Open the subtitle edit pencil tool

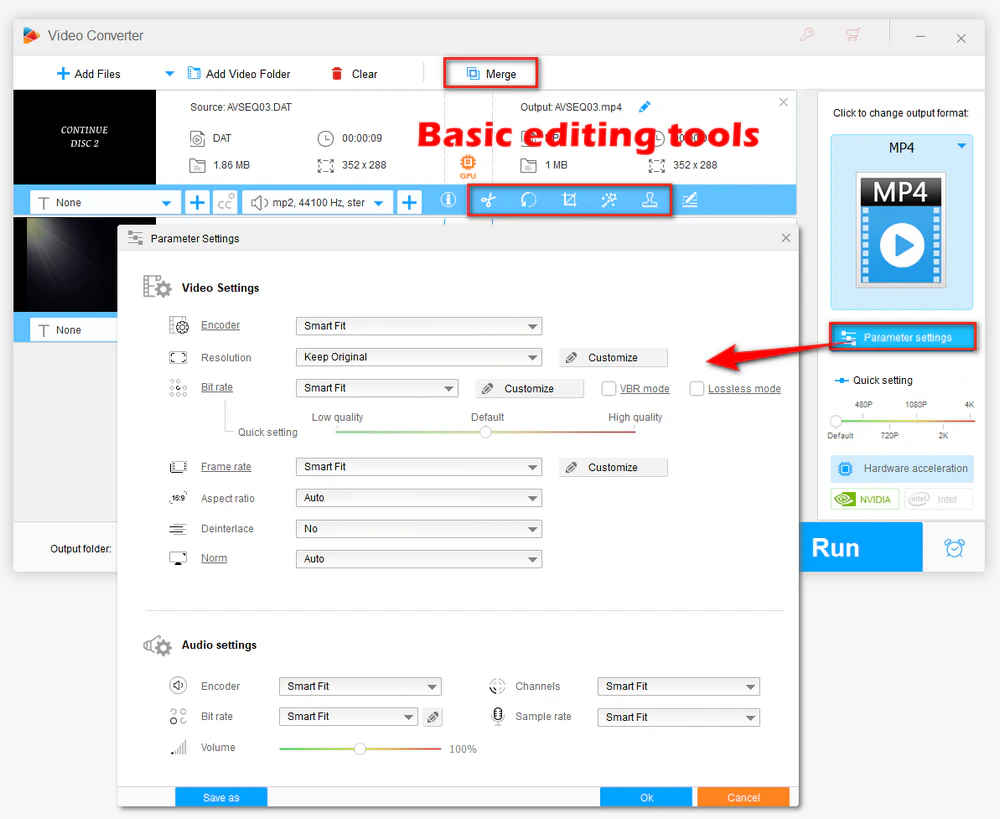point(690,201)
